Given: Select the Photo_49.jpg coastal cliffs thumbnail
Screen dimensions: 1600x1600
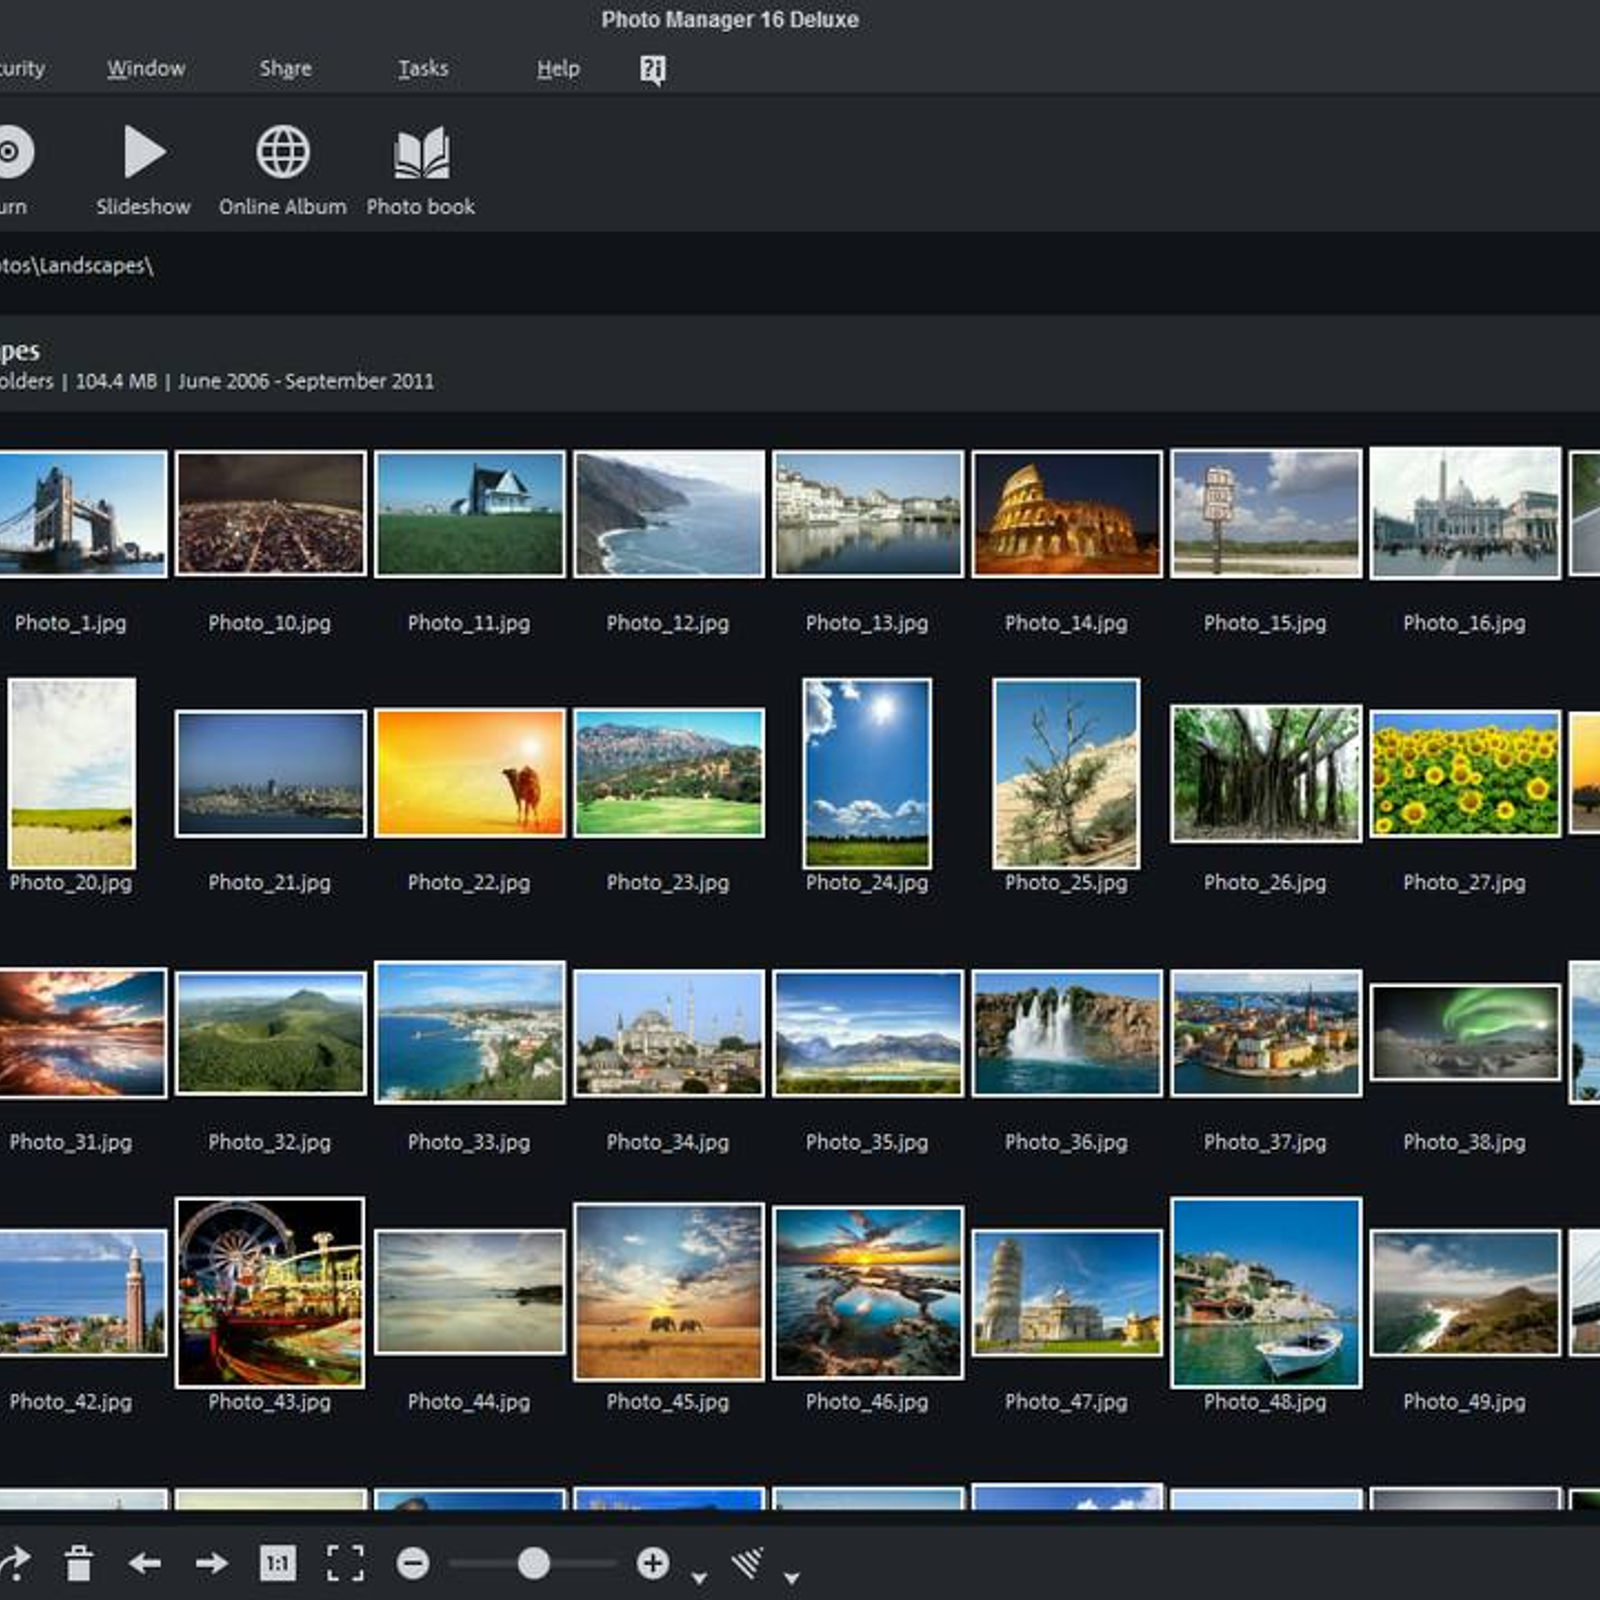Looking at the screenshot, I should (1465, 1293).
